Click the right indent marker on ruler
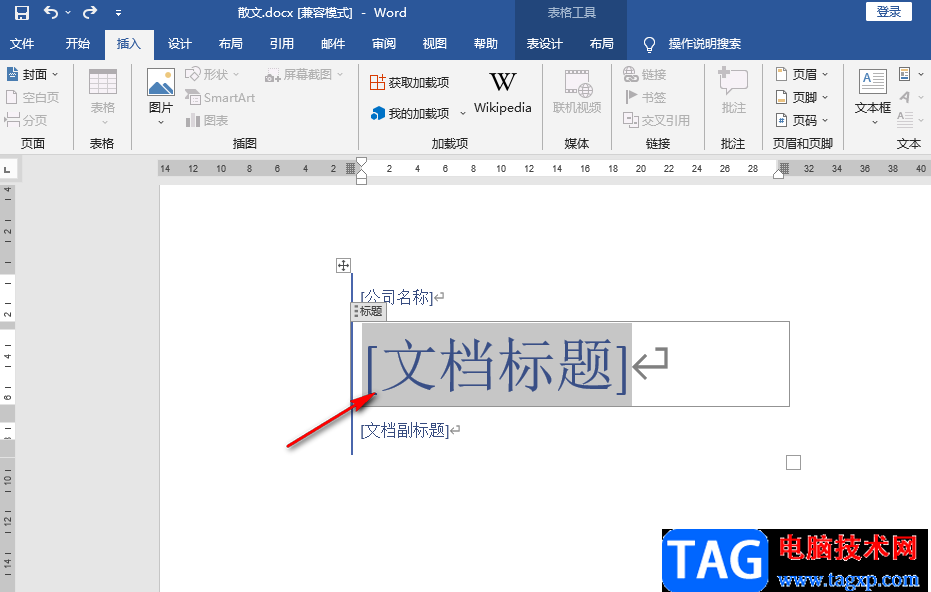This screenshot has width=931, height=592. pyautogui.click(x=778, y=173)
